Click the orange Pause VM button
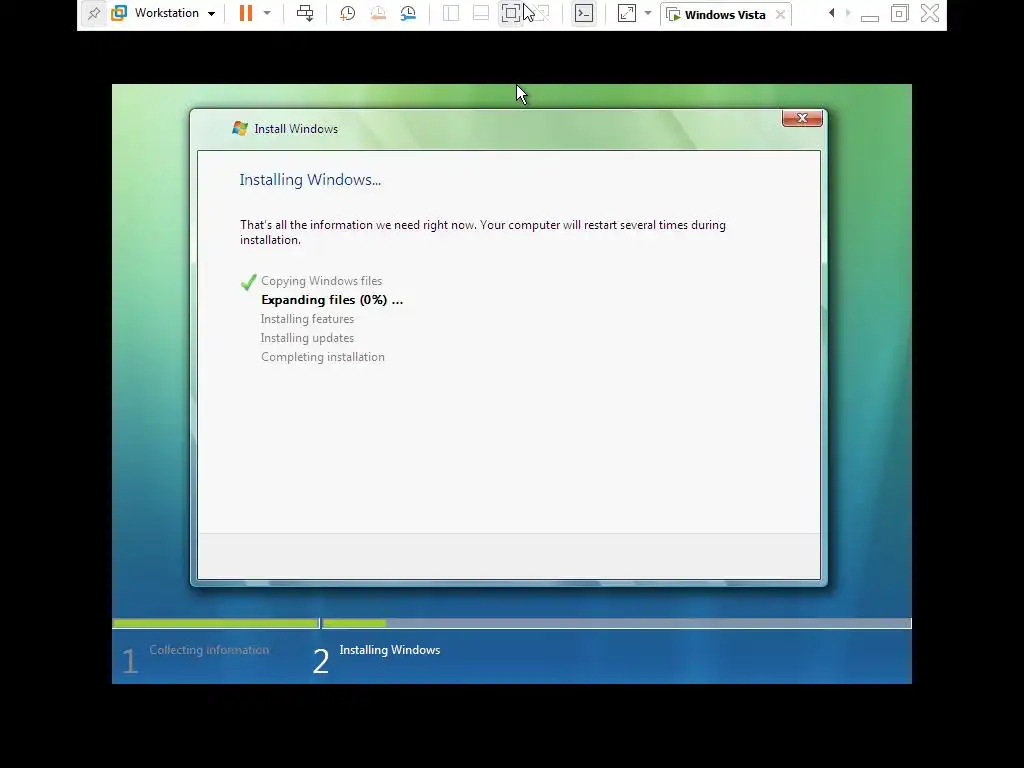The height and width of the screenshot is (768, 1024). tap(246, 13)
